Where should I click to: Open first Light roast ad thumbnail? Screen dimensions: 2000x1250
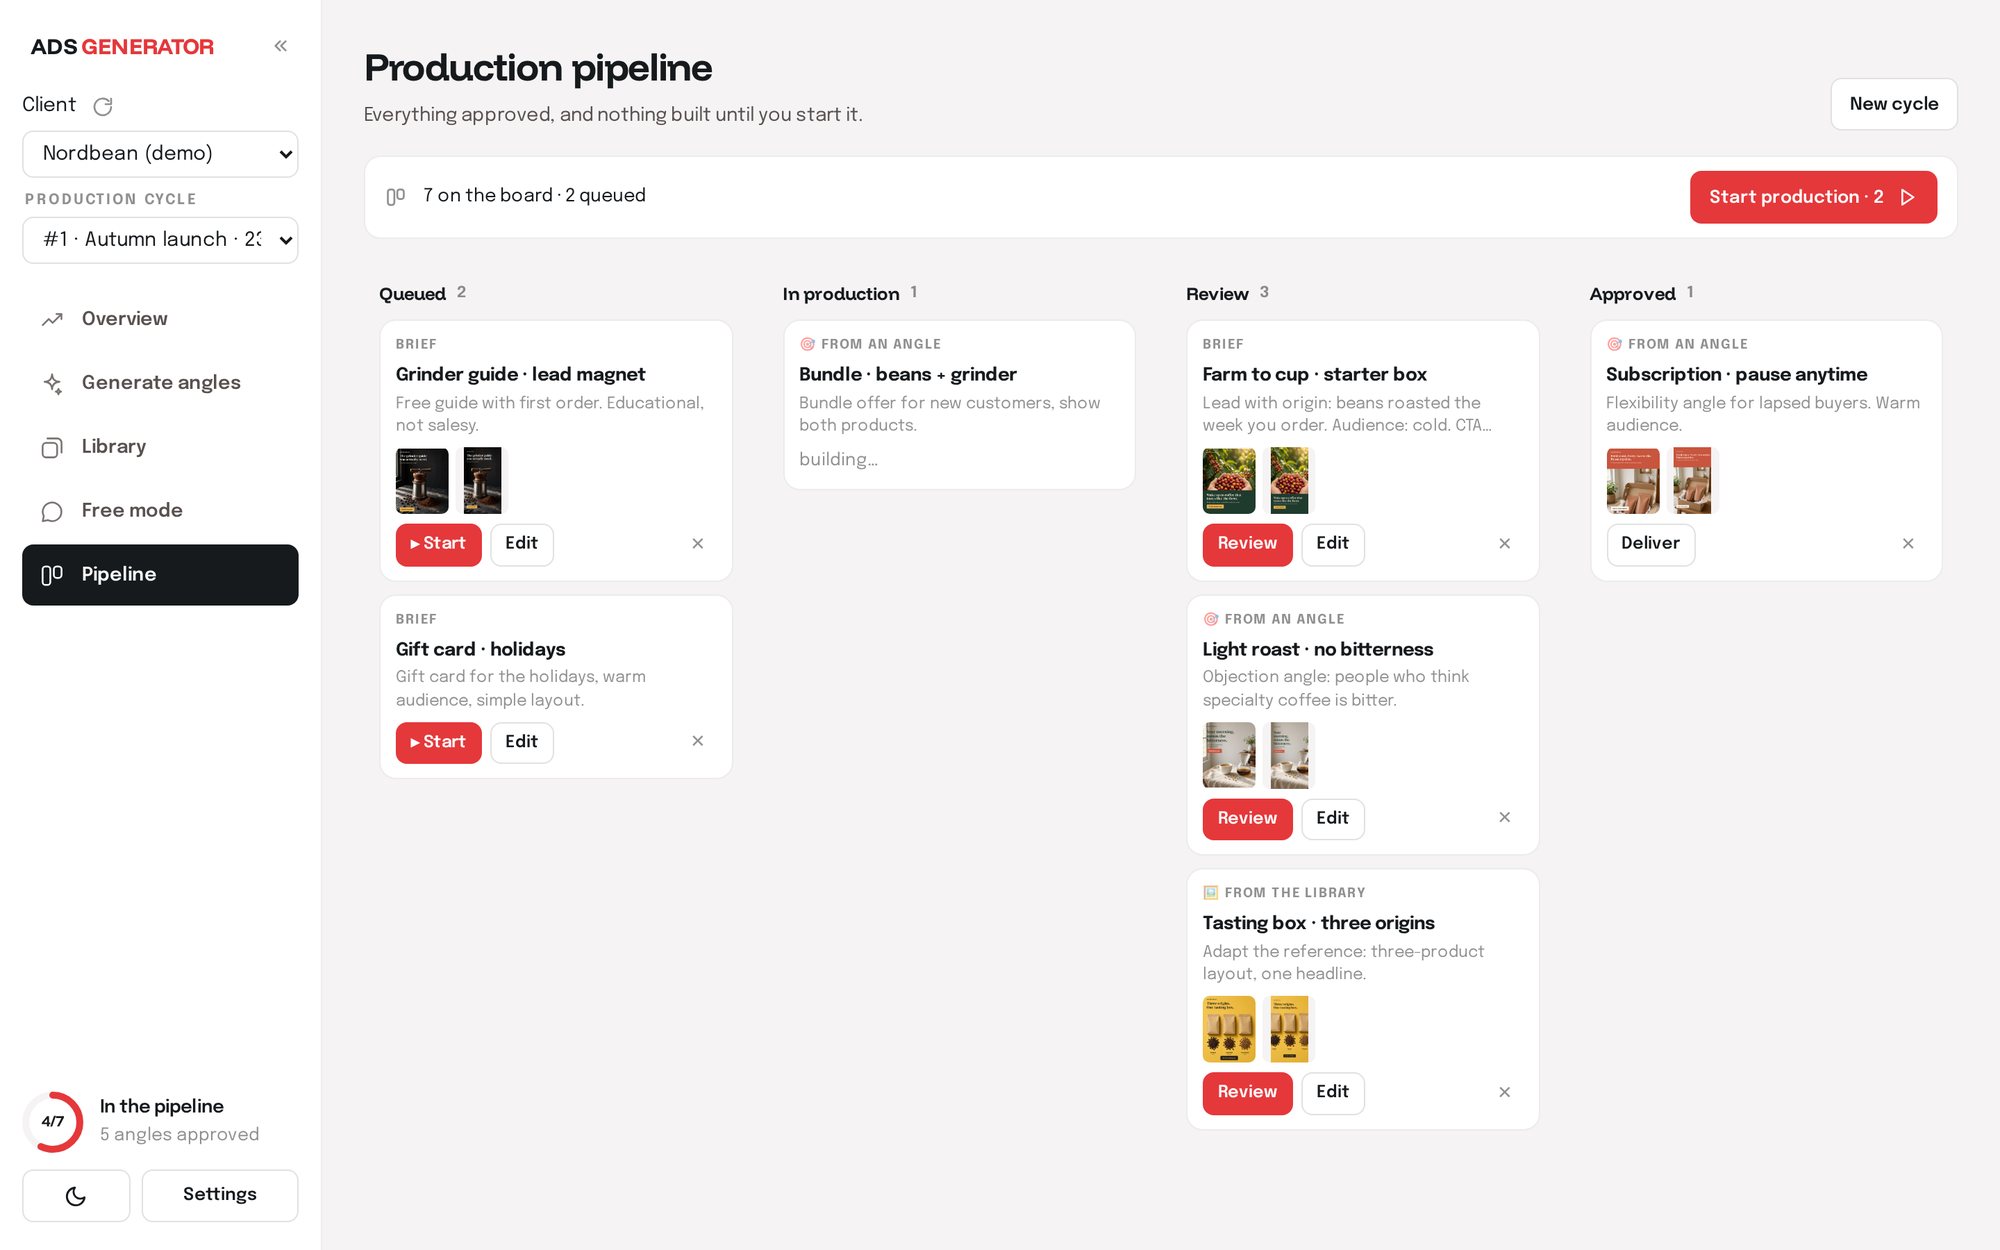pyautogui.click(x=1229, y=755)
